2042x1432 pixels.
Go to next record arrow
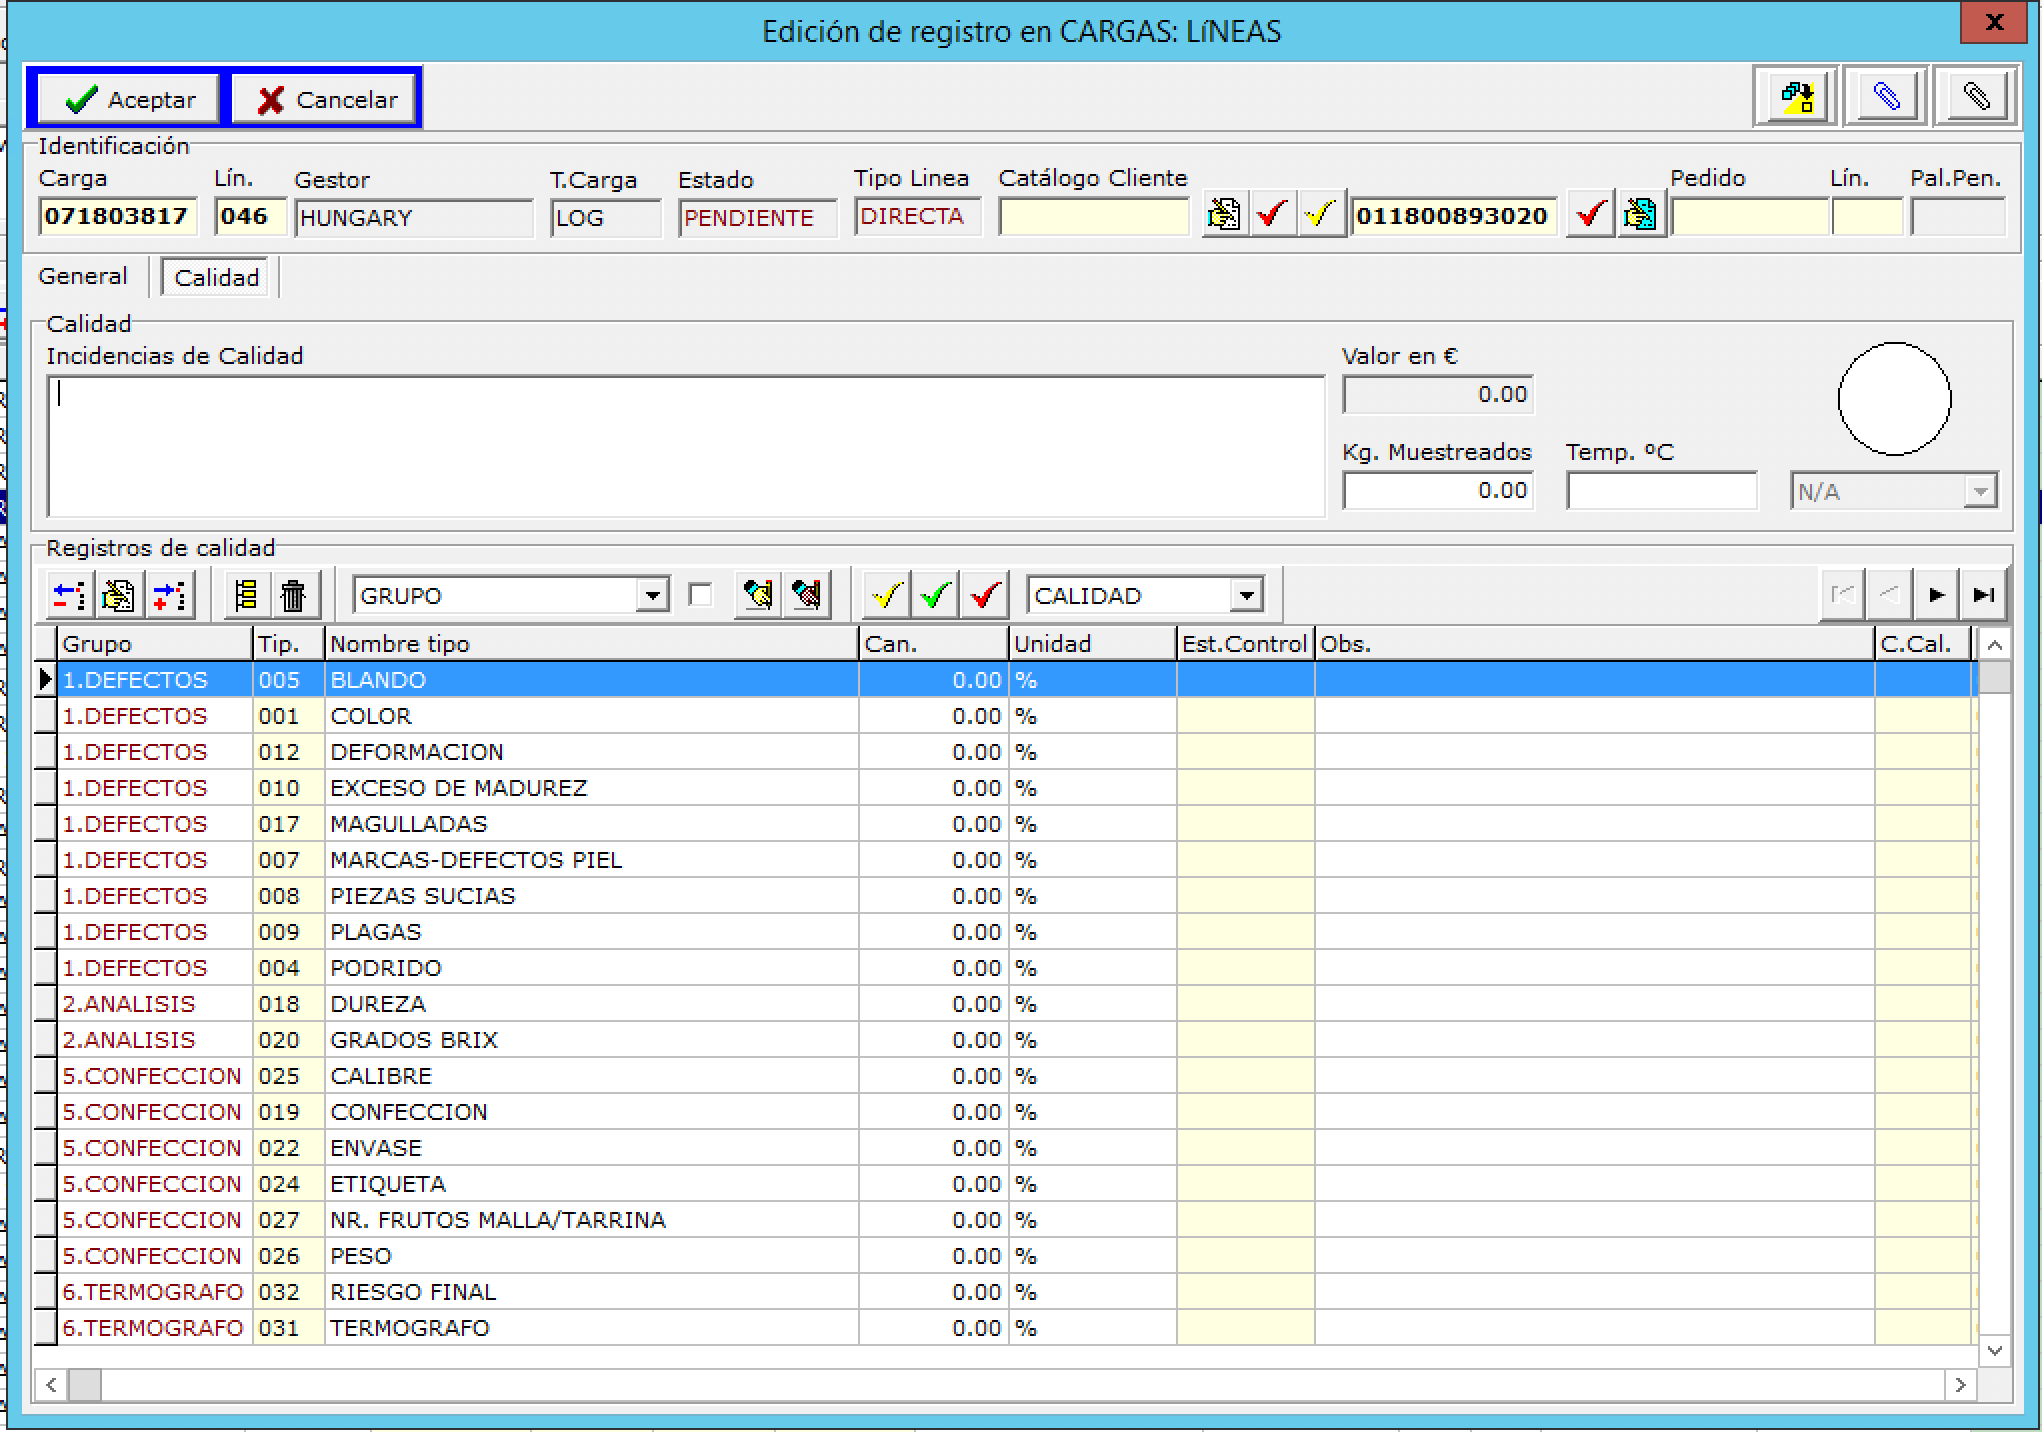[1936, 596]
